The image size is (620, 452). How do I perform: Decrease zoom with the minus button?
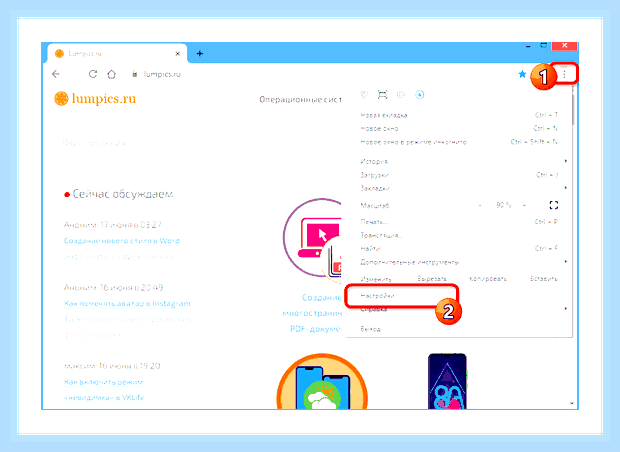coord(480,205)
